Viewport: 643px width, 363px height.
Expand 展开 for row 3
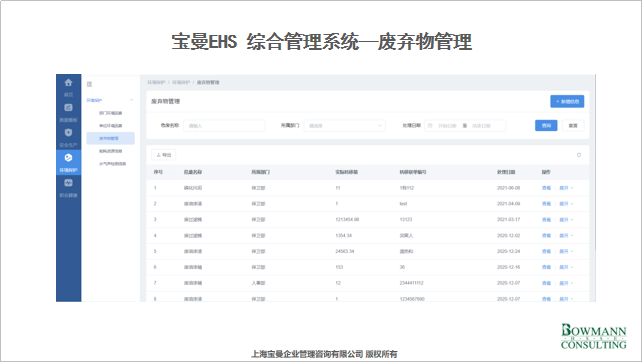(x=566, y=220)
